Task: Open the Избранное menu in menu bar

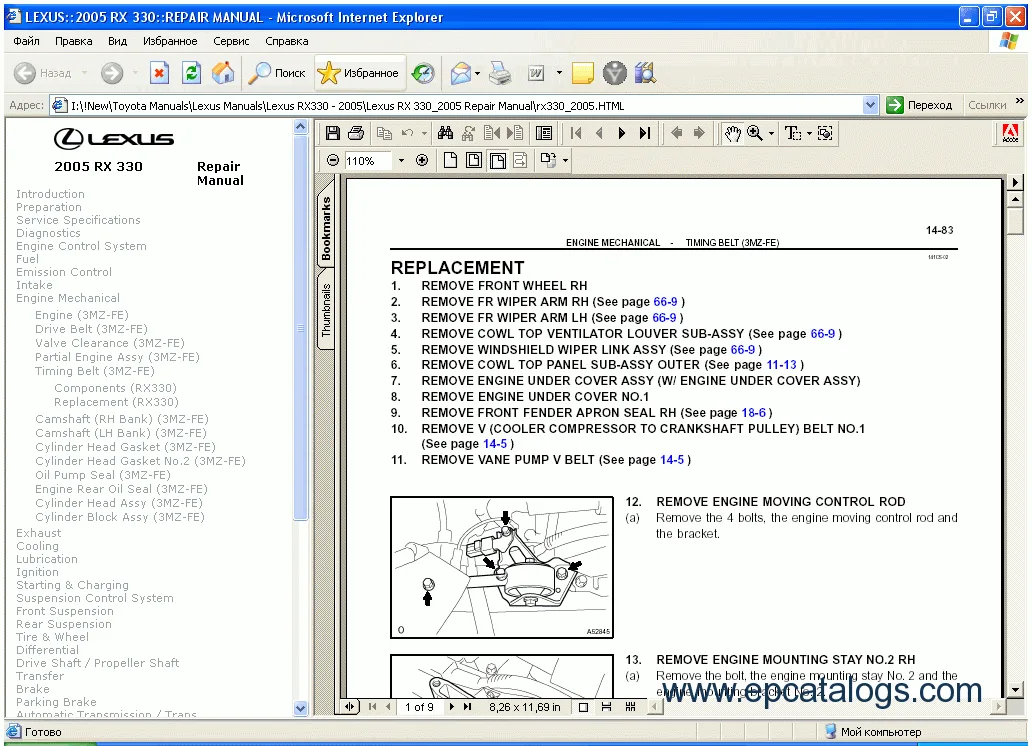Action: click(x=170, y=41)
